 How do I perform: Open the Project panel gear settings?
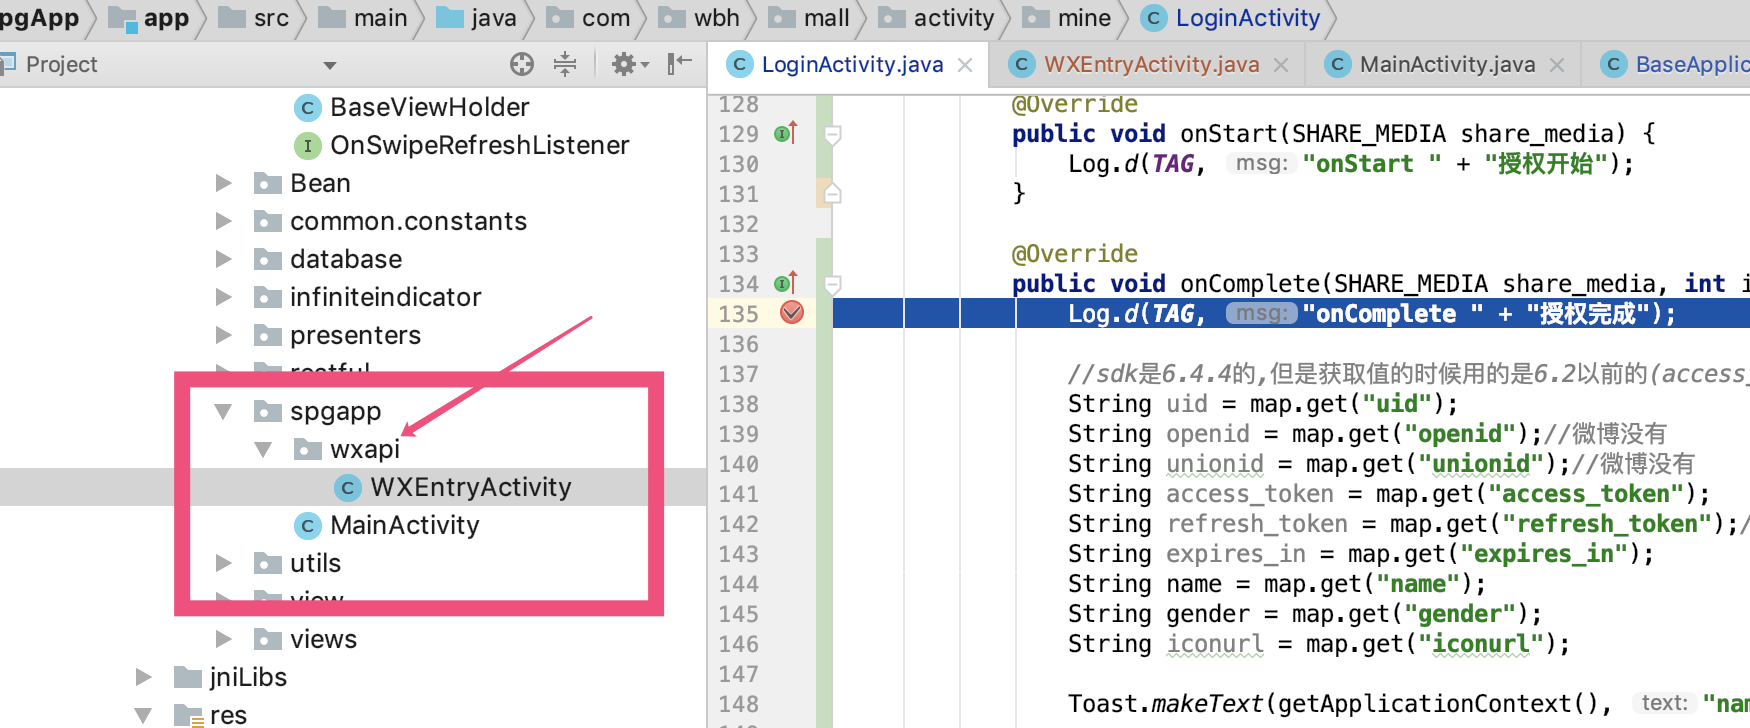629,65
